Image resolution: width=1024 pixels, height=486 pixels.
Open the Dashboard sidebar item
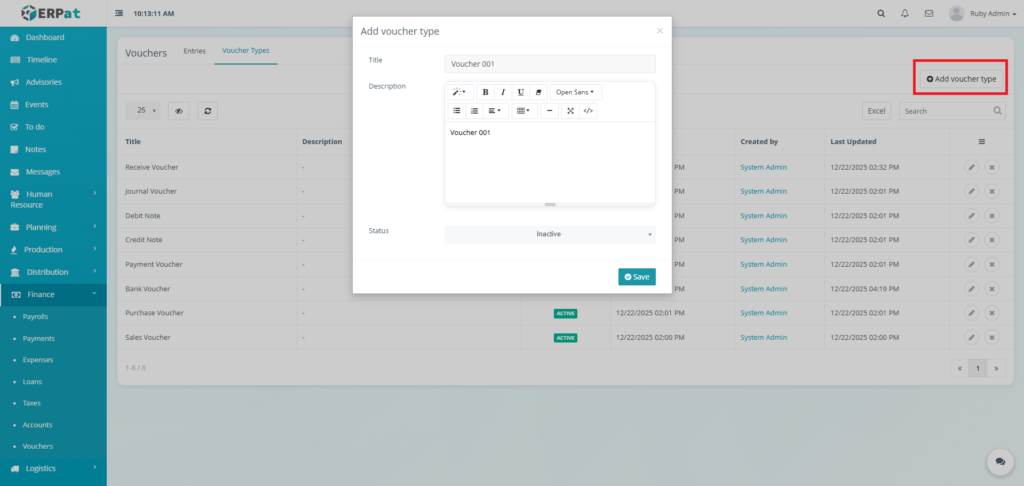(53, 37)
